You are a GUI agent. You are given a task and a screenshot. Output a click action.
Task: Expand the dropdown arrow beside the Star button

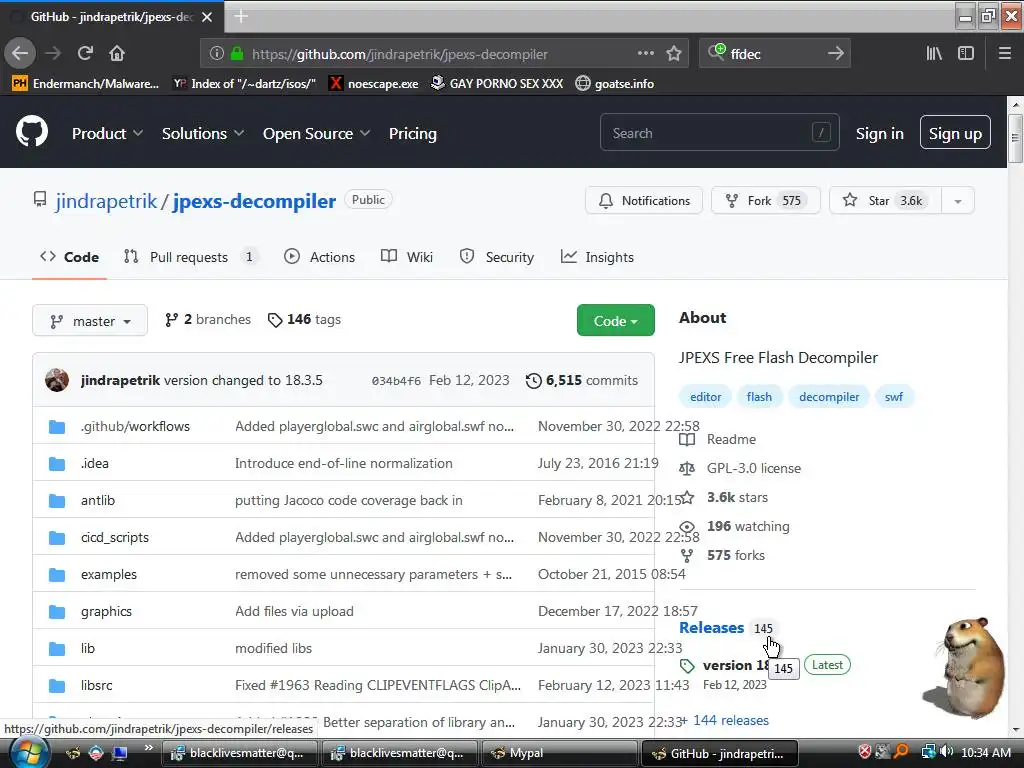click(958, 200)
